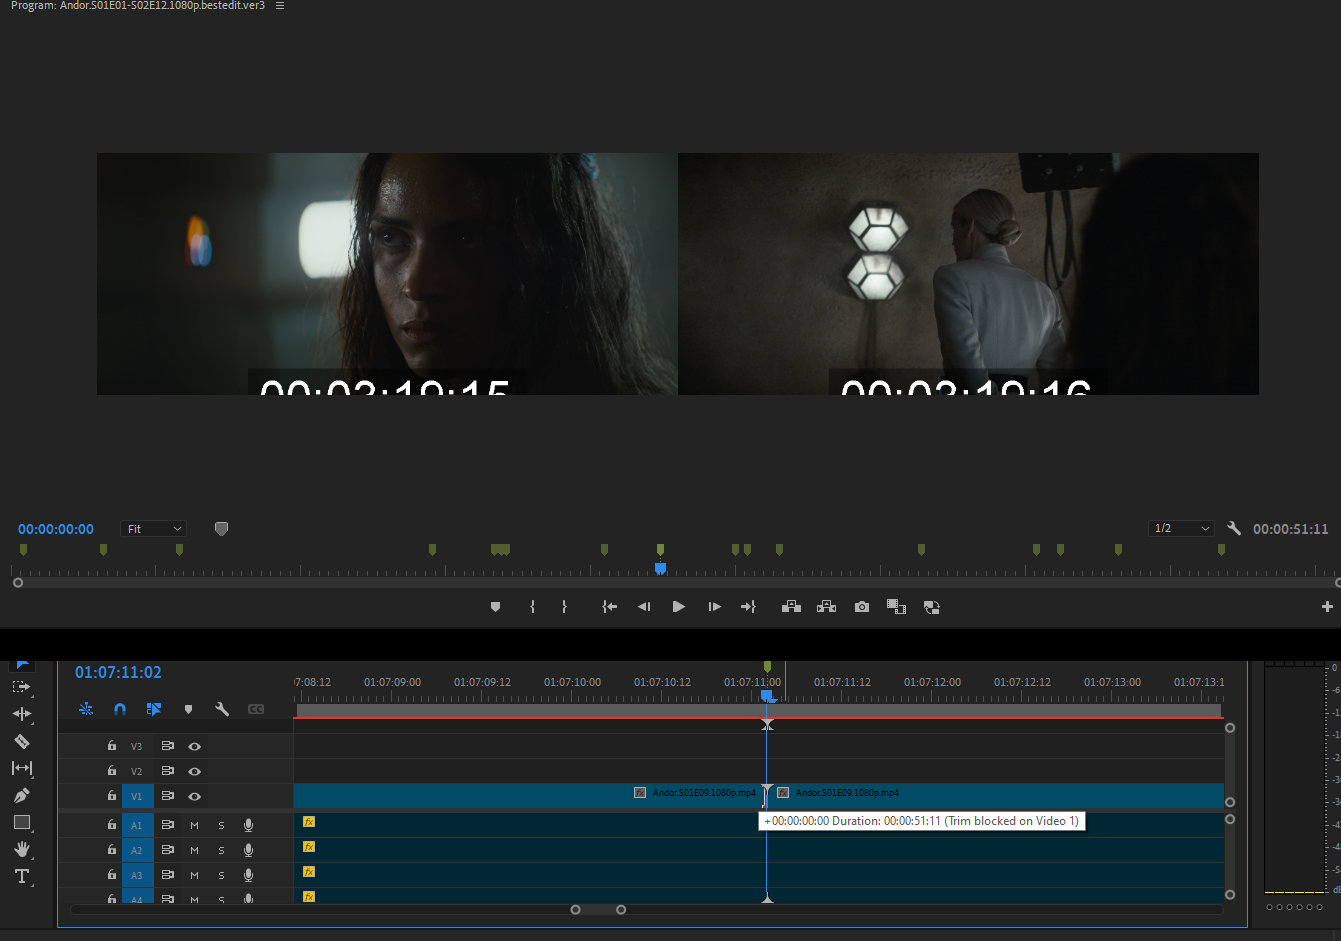1341x941 pixels.
Task: Select the Track Select Forward tool
Action: [21, 687]
